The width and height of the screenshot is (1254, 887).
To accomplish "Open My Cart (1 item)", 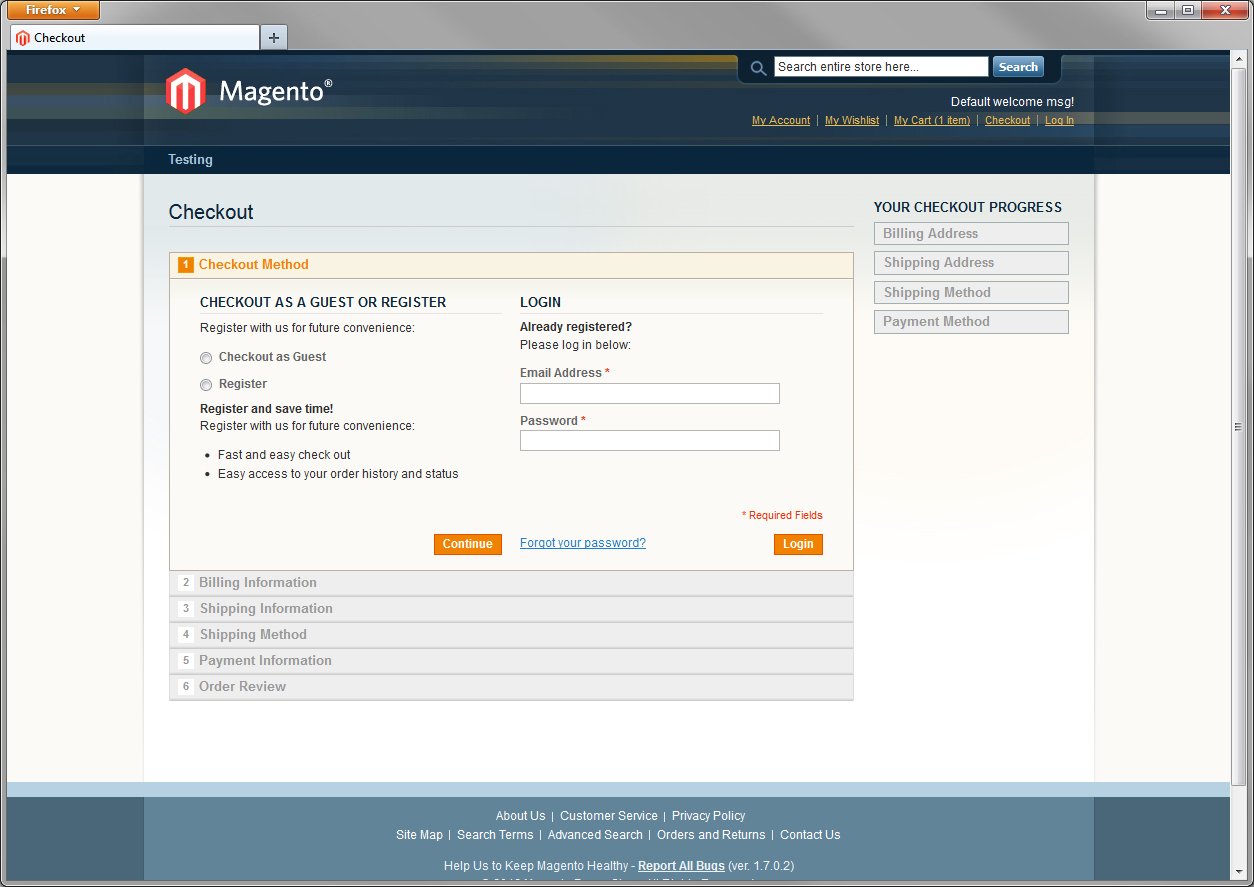I will click(932, 121).
